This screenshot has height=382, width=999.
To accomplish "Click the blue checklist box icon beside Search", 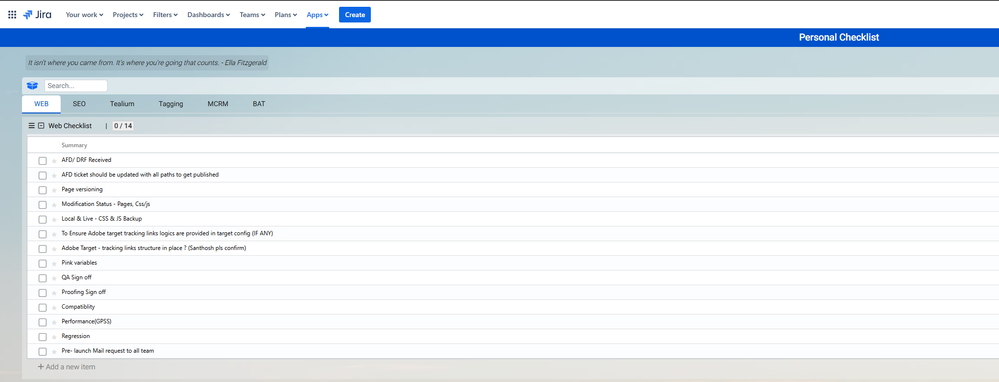I will point(32,85).
